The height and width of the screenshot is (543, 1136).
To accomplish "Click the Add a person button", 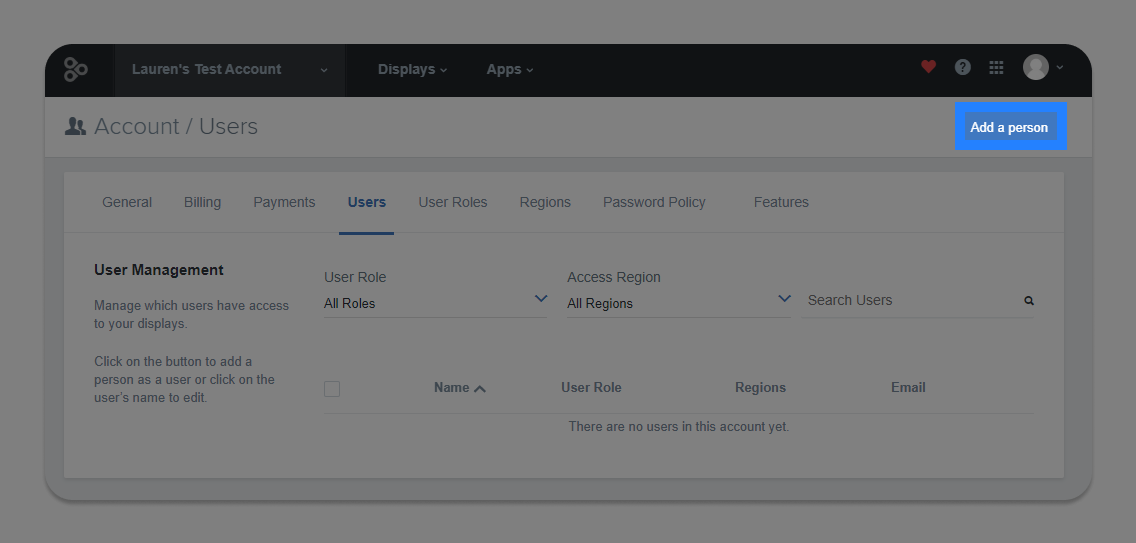I will 1010,127.
